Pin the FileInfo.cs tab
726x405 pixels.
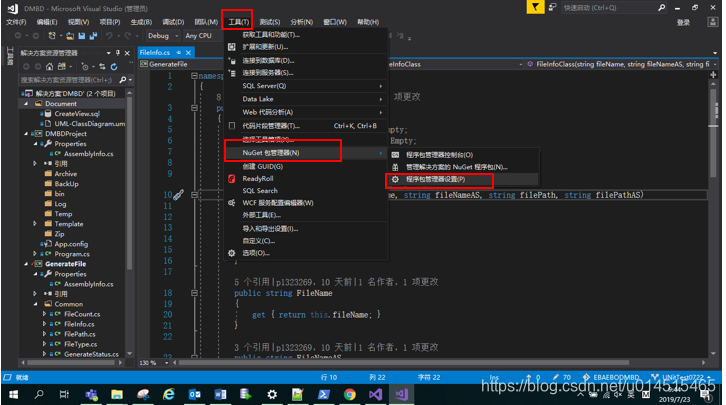(179, 52)
